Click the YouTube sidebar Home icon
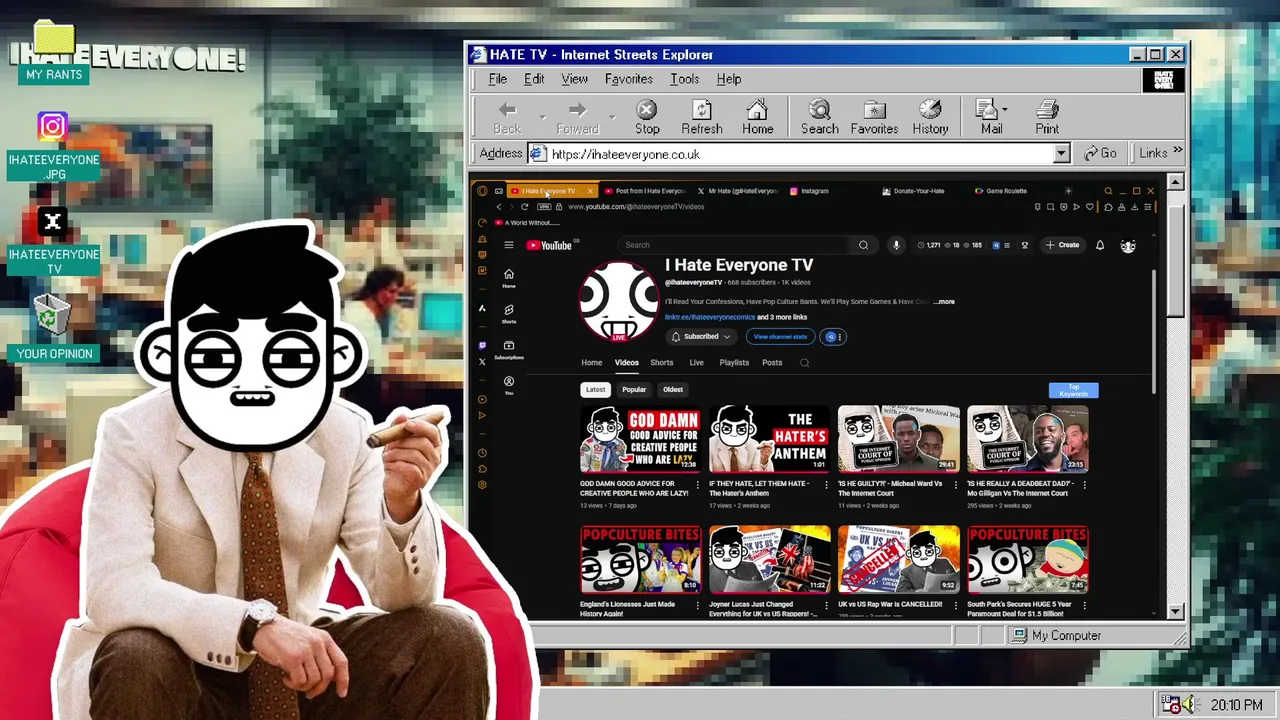This screenshot has width=1280, height=720. 508,278
